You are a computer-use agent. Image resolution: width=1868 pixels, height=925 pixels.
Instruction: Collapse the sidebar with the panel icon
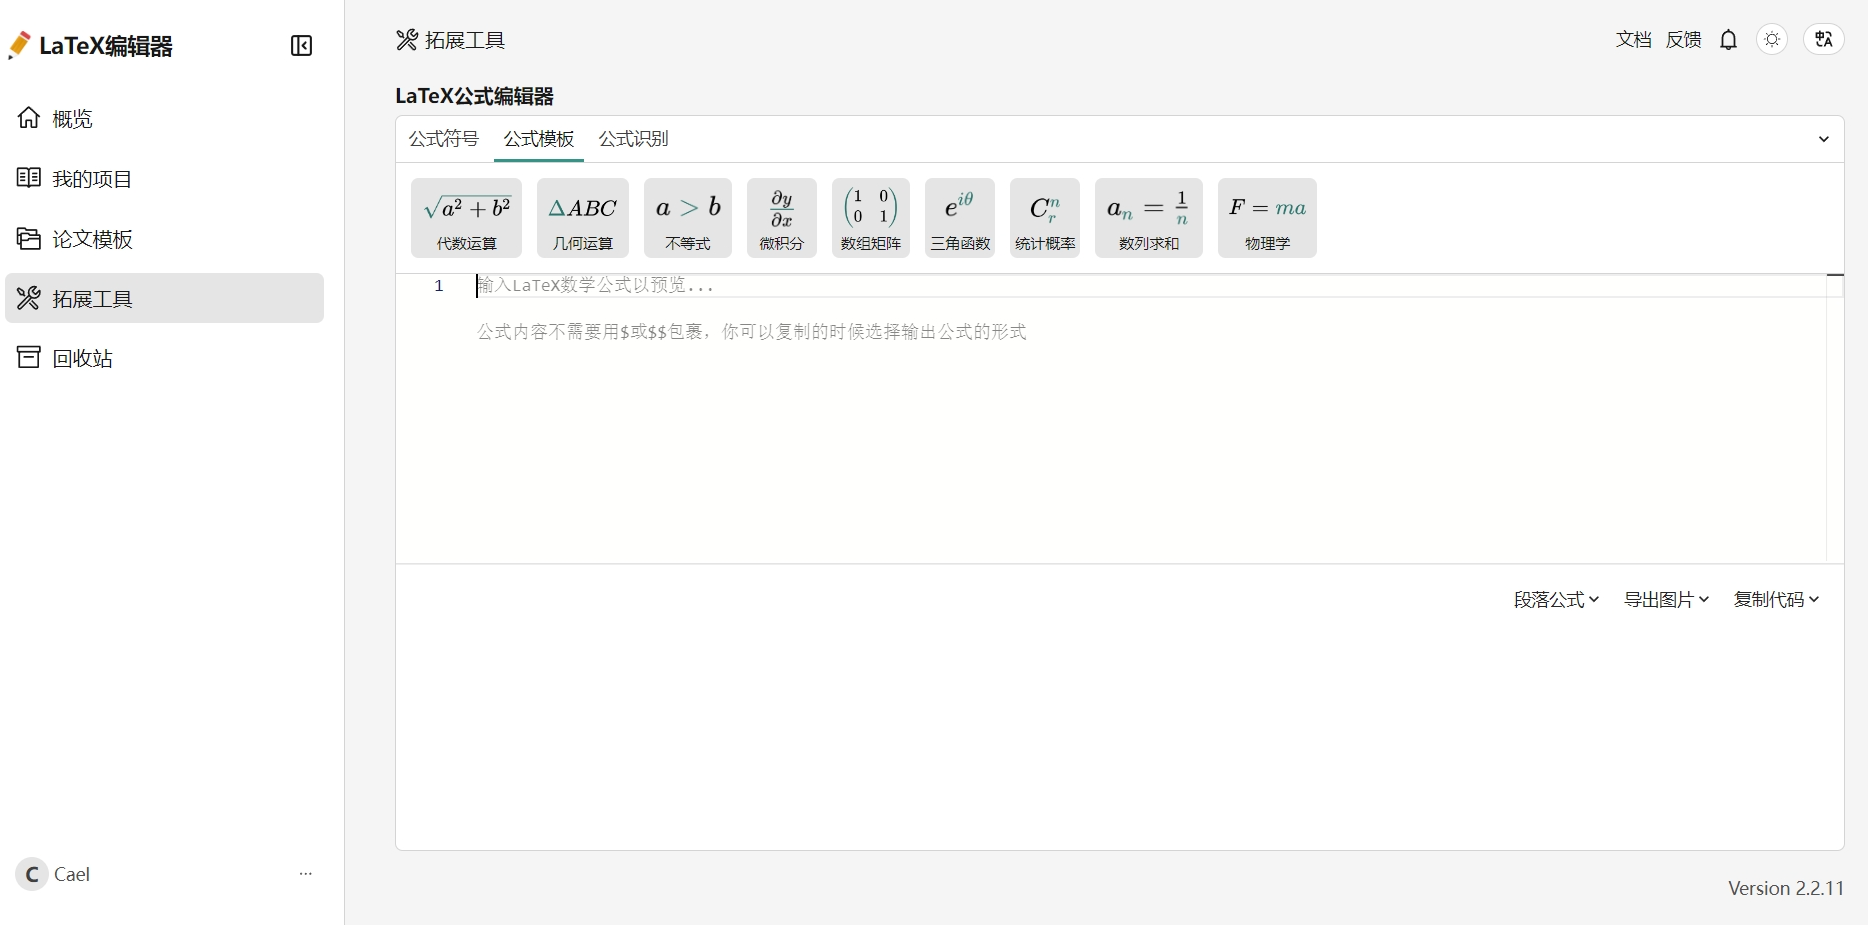[301, 46]
